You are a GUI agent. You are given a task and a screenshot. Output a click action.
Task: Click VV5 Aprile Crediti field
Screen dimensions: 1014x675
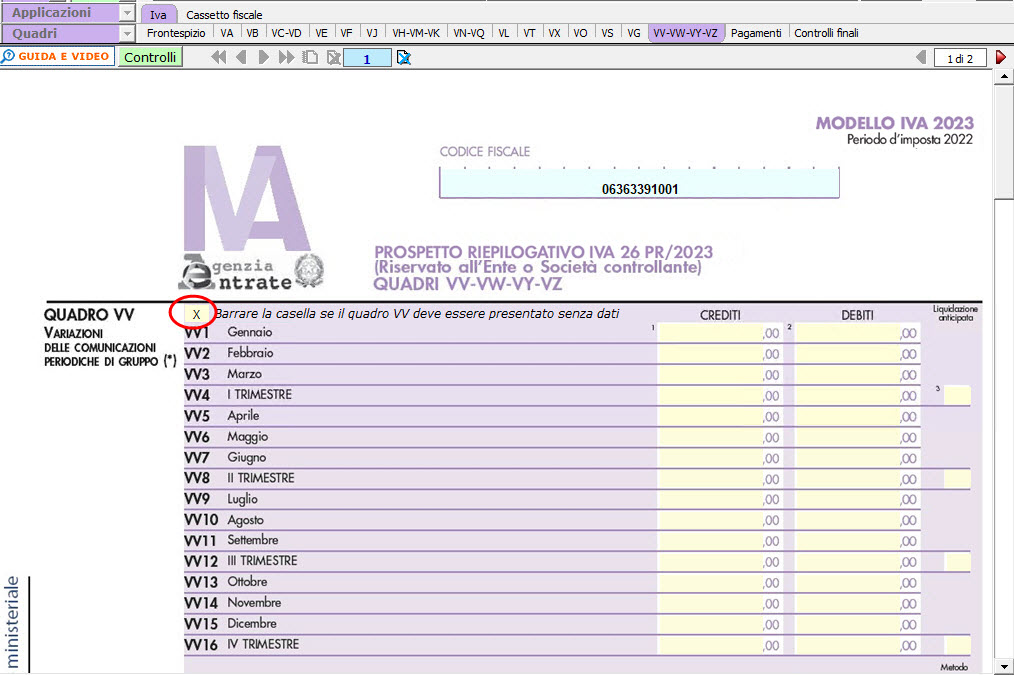(x=720, y=416)
